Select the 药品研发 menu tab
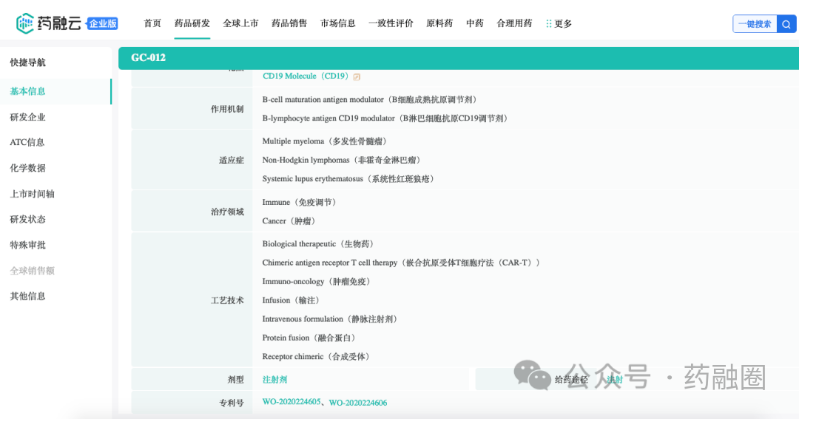Image resolution: width=827 pixels, height=428 pixels. pyautogui.click(x=192, y=23)
